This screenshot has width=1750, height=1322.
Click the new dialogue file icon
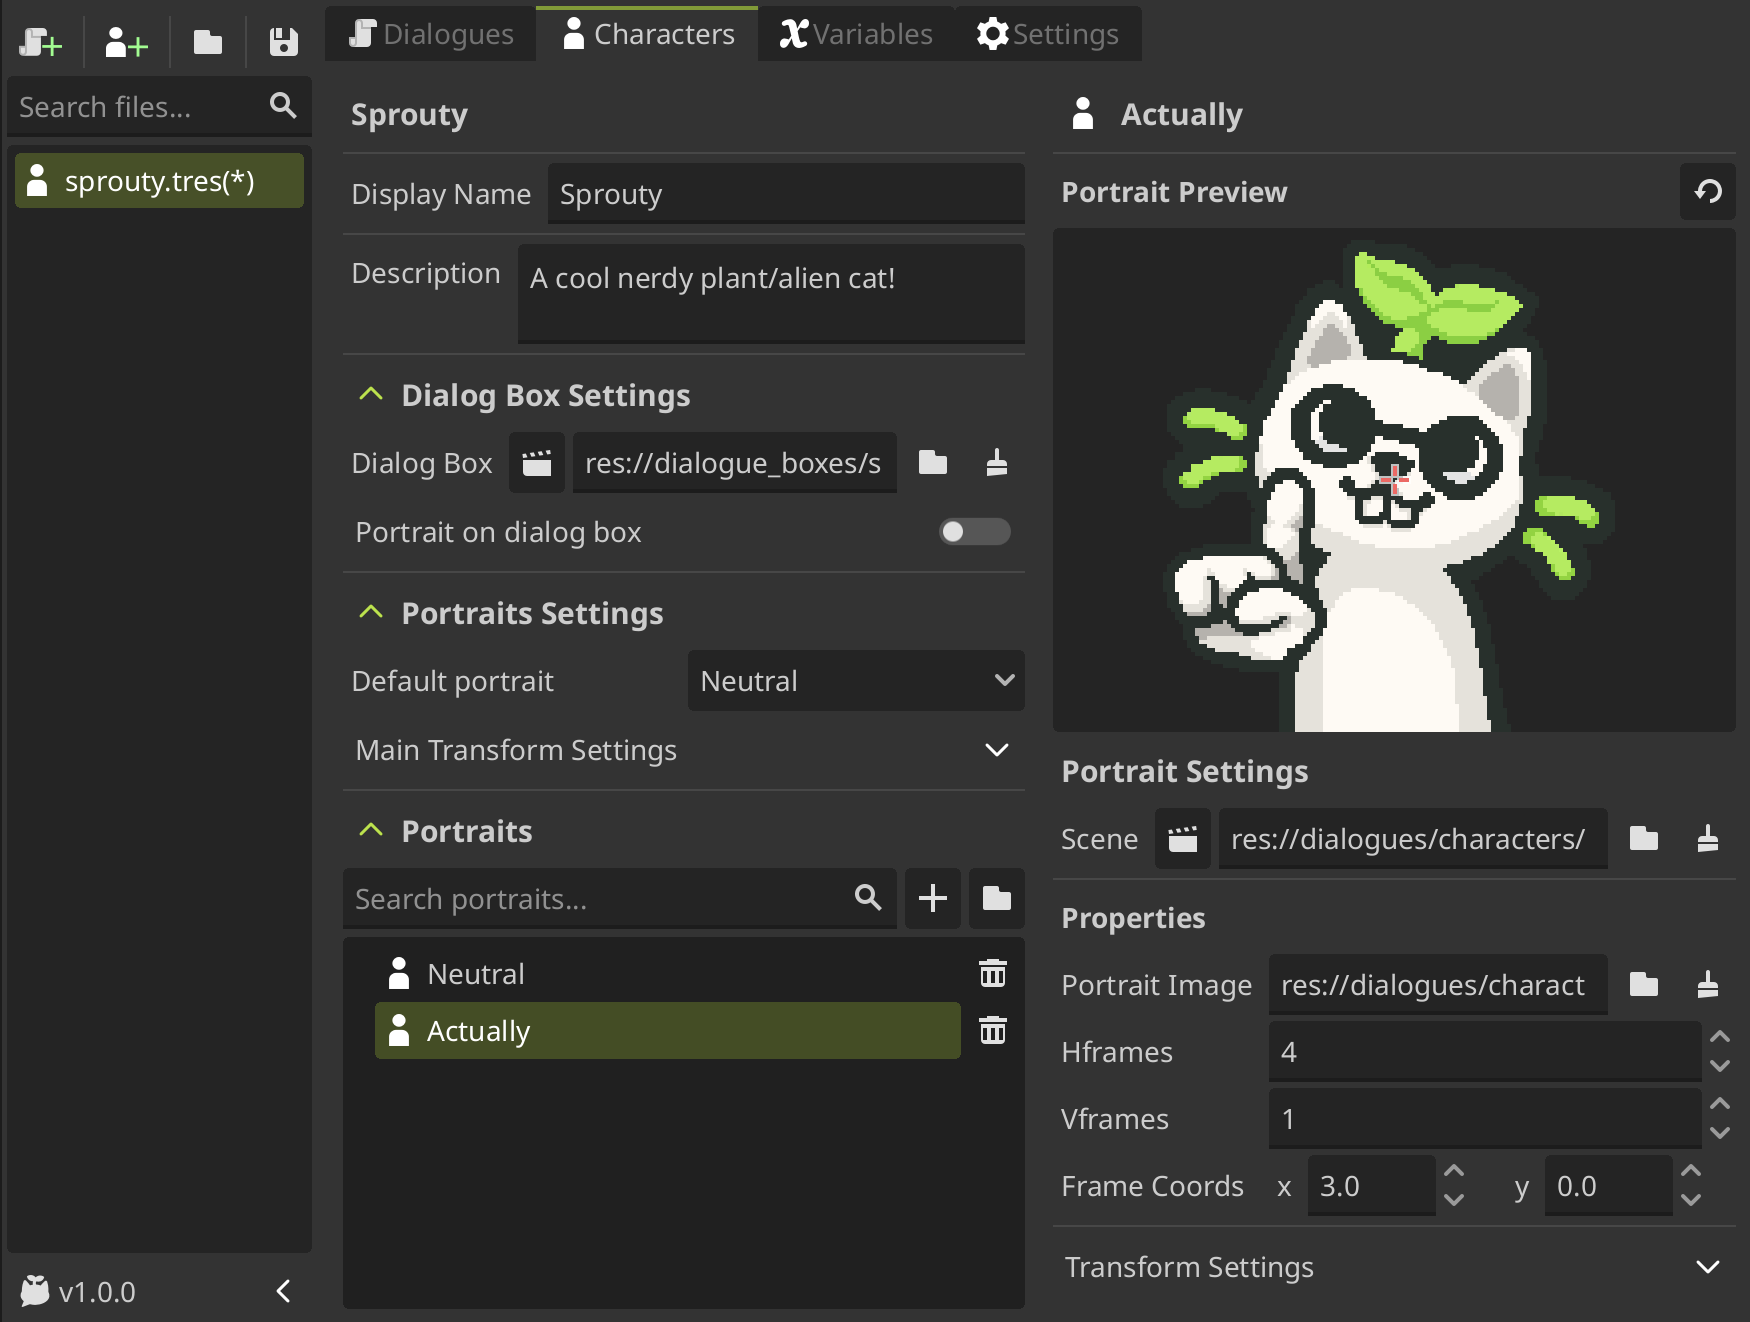coord(40,43)
